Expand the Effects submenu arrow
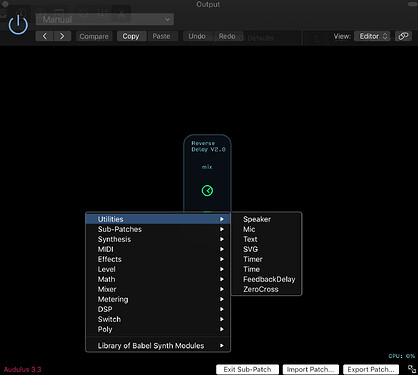This screenshot has width=418, height=375. [222, 259]
